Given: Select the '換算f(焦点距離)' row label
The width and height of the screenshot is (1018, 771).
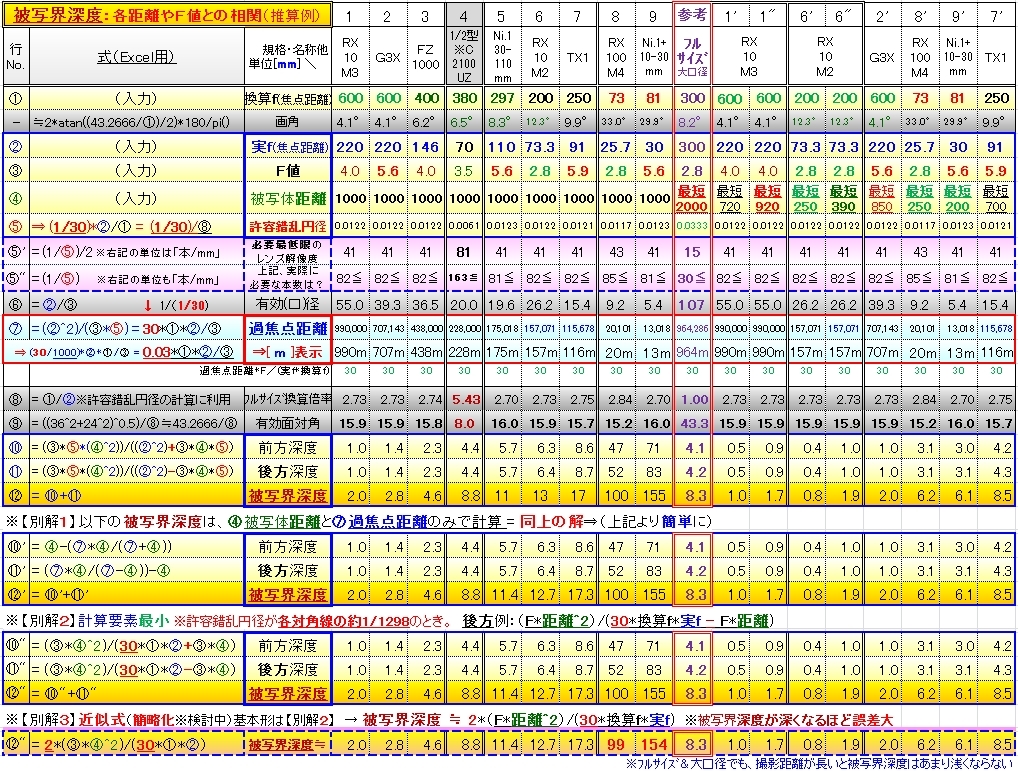Looking at the screenshot, I should [x=288, y=99].
